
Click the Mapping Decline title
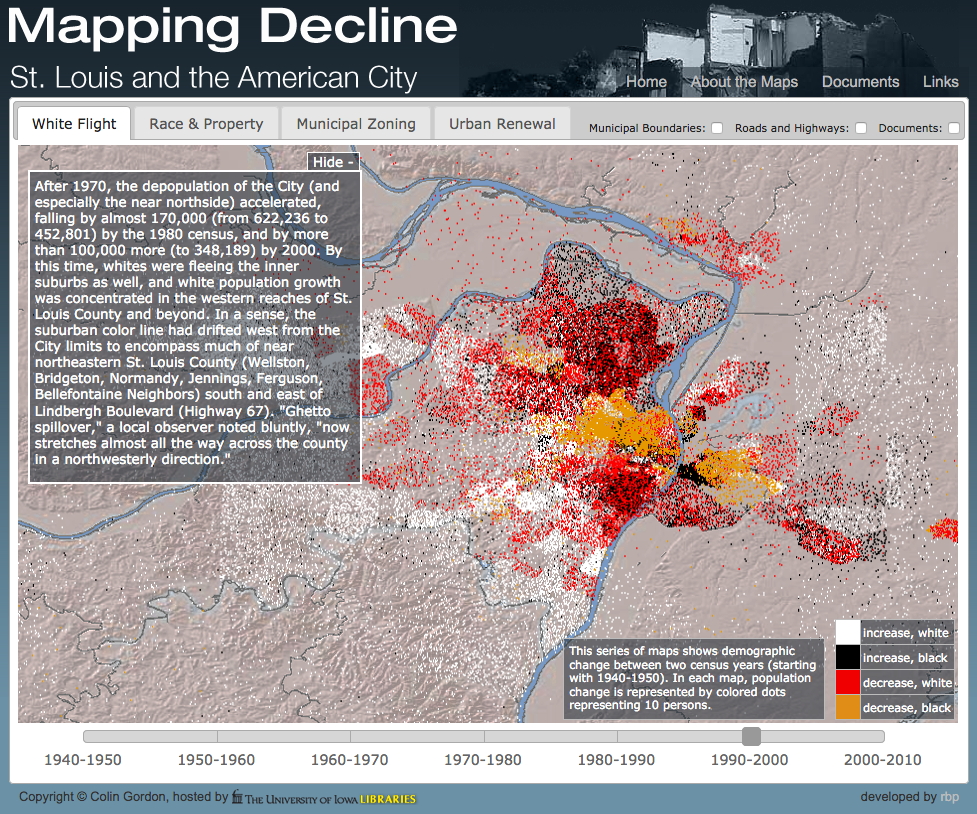pos(232,26)
